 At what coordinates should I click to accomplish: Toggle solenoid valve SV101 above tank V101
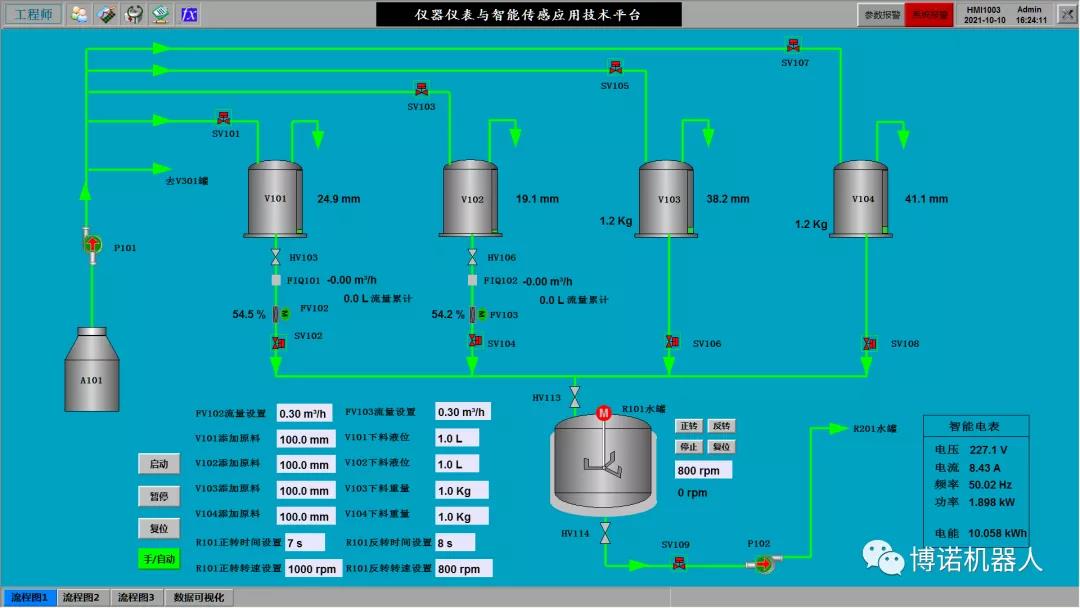point(224,117)
